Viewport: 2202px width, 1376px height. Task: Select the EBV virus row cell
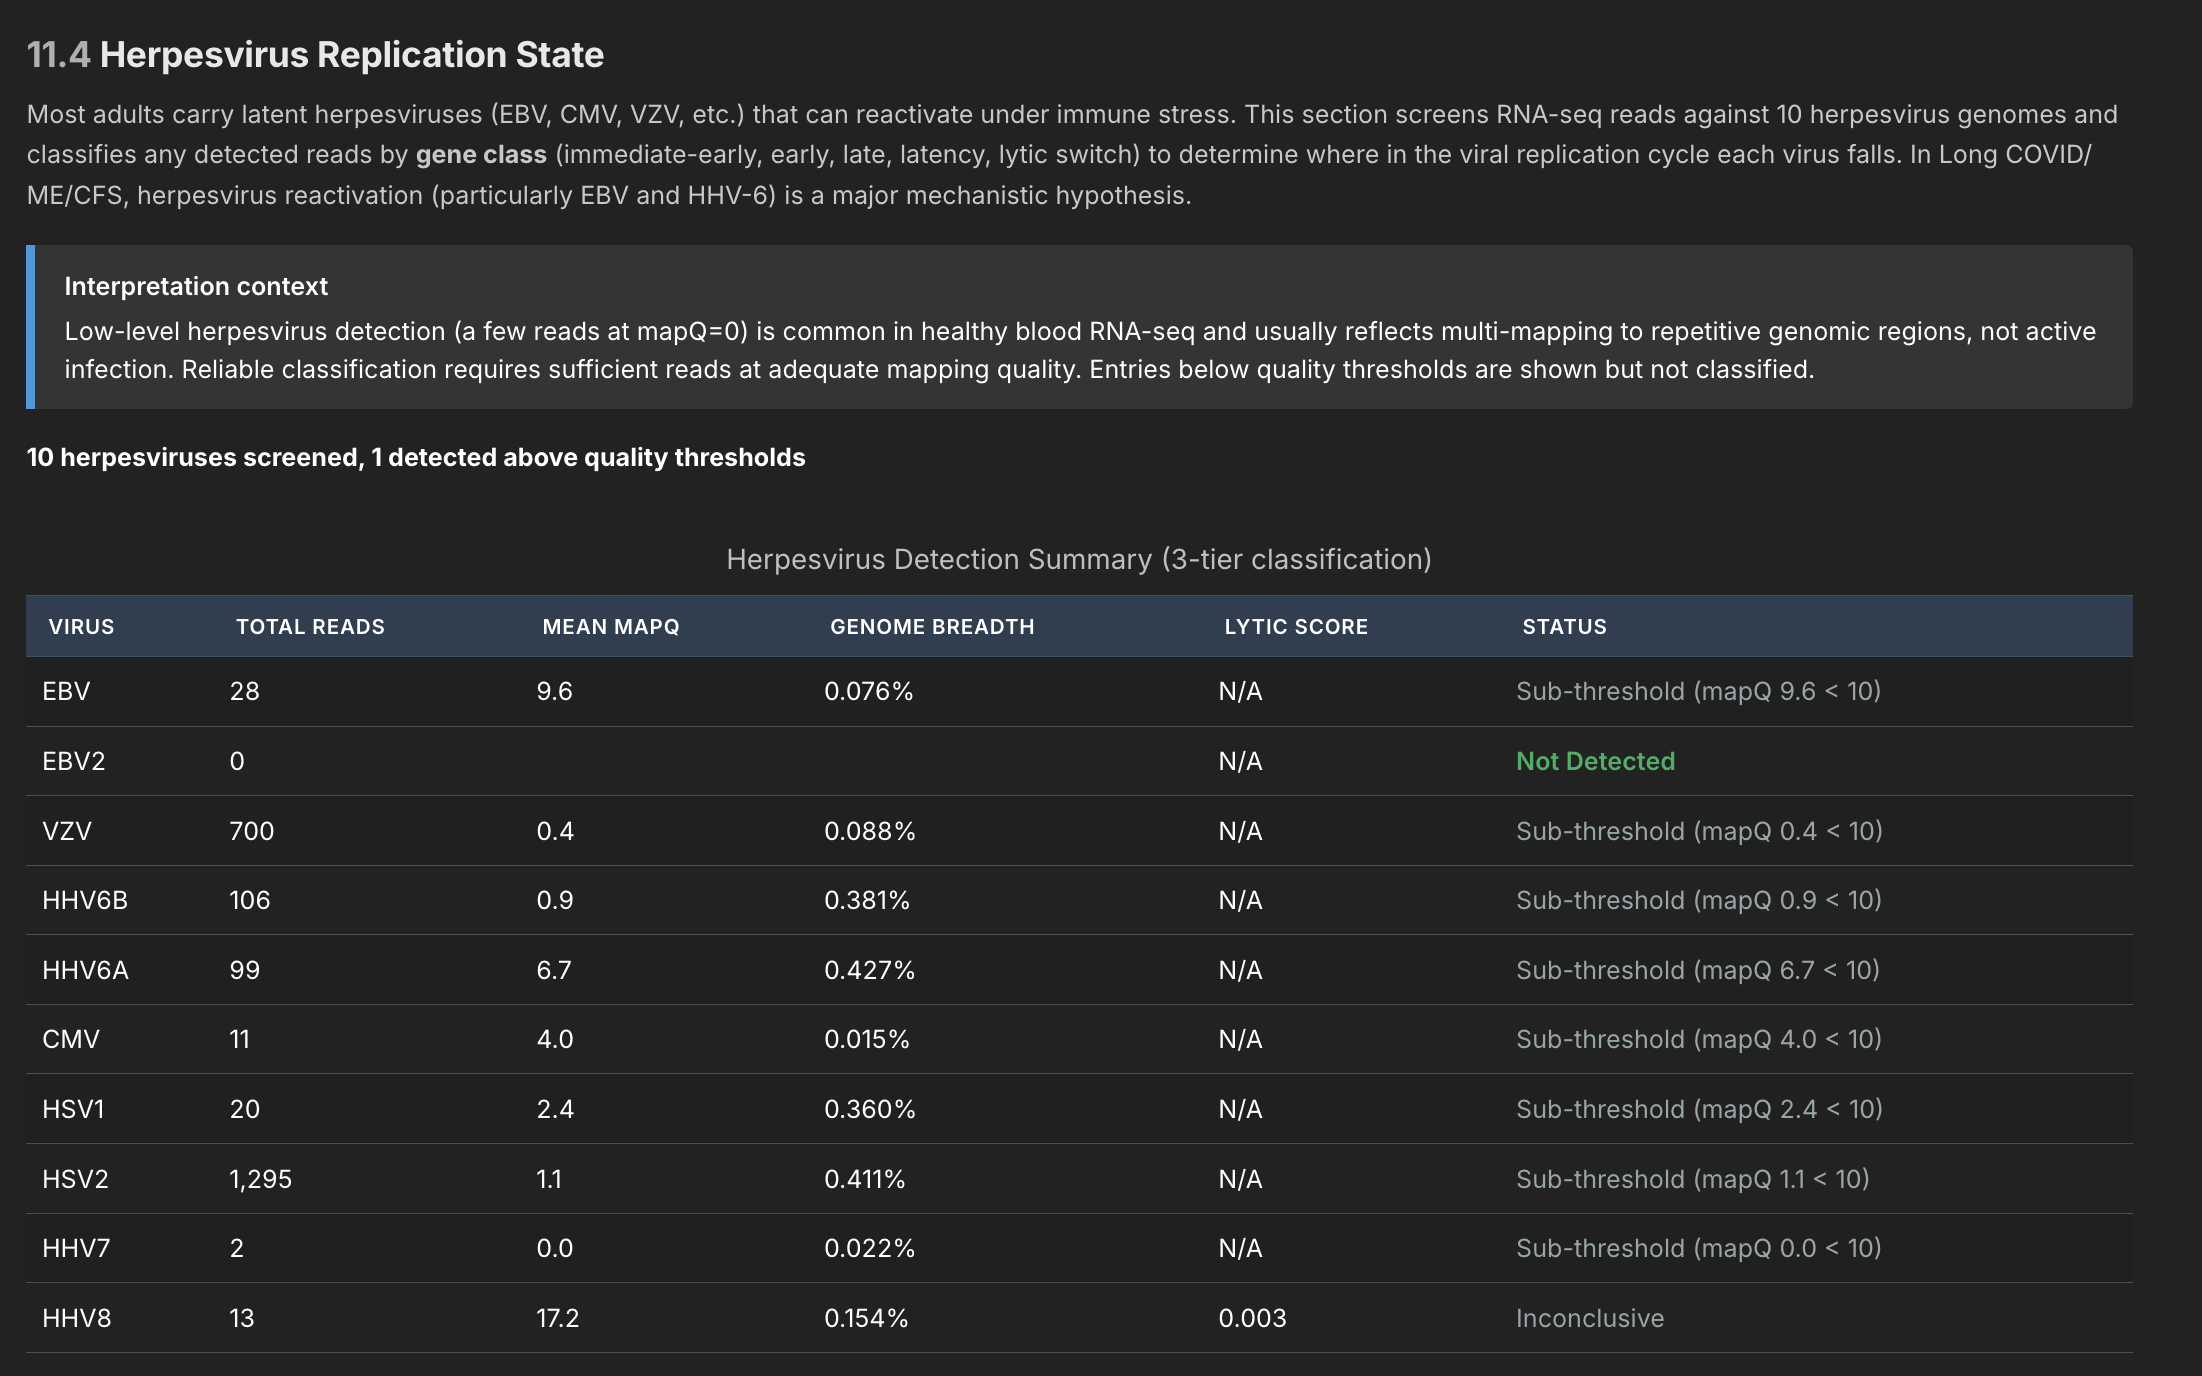point(66,691)
